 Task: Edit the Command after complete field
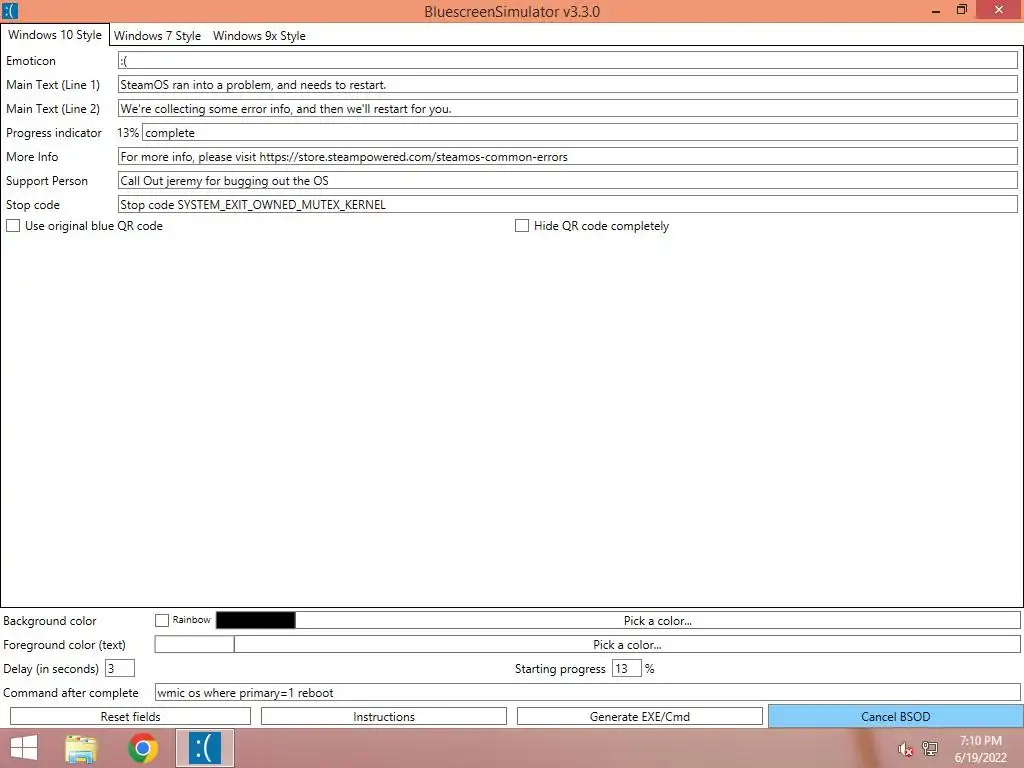pos(588,693)
